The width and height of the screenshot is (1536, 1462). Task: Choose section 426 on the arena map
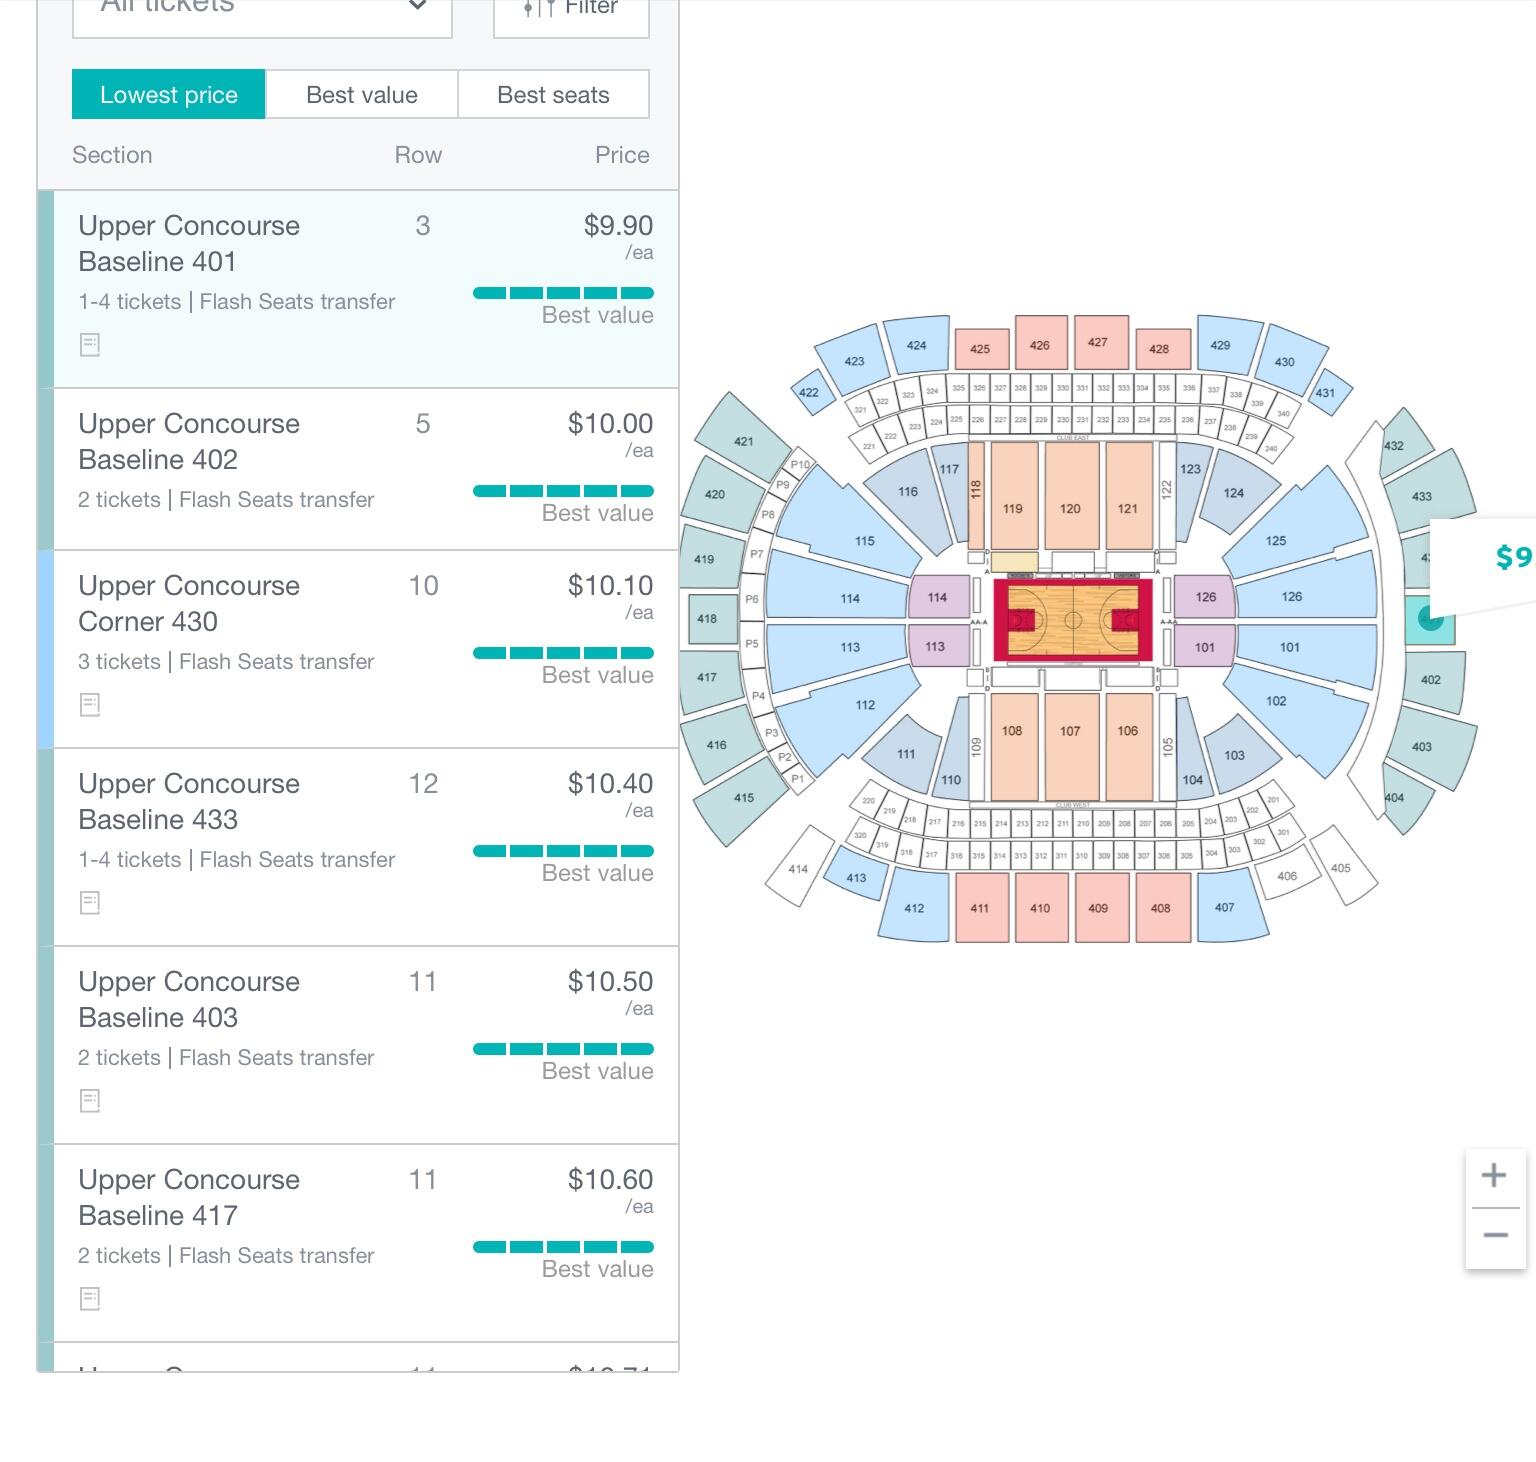1040,345
